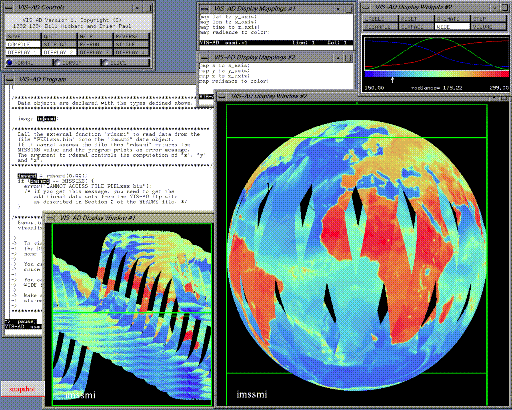Screen dimensions: 512x410
Task: Toggle DISPLAY 3 in the Controls window
Action: [95, 52]
